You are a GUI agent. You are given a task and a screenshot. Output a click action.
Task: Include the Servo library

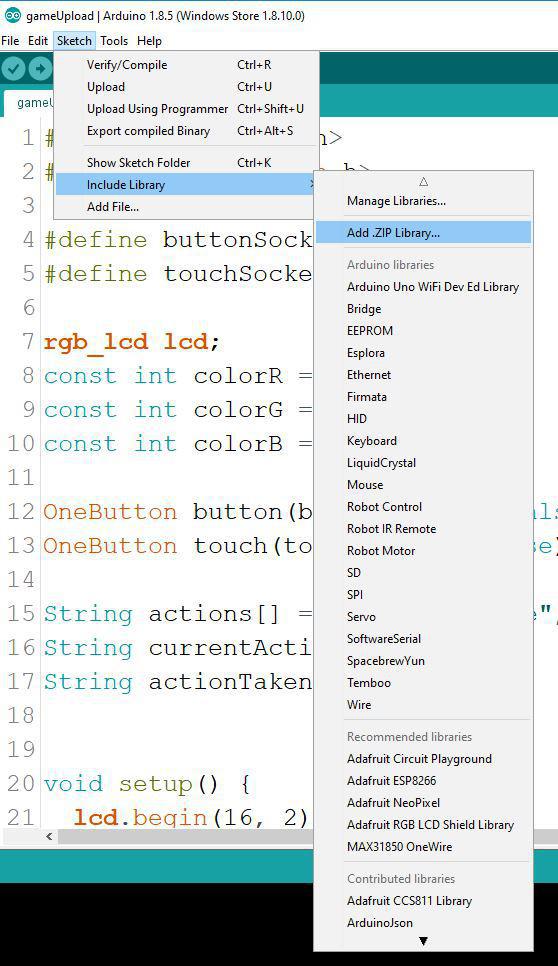coord(423,617)
